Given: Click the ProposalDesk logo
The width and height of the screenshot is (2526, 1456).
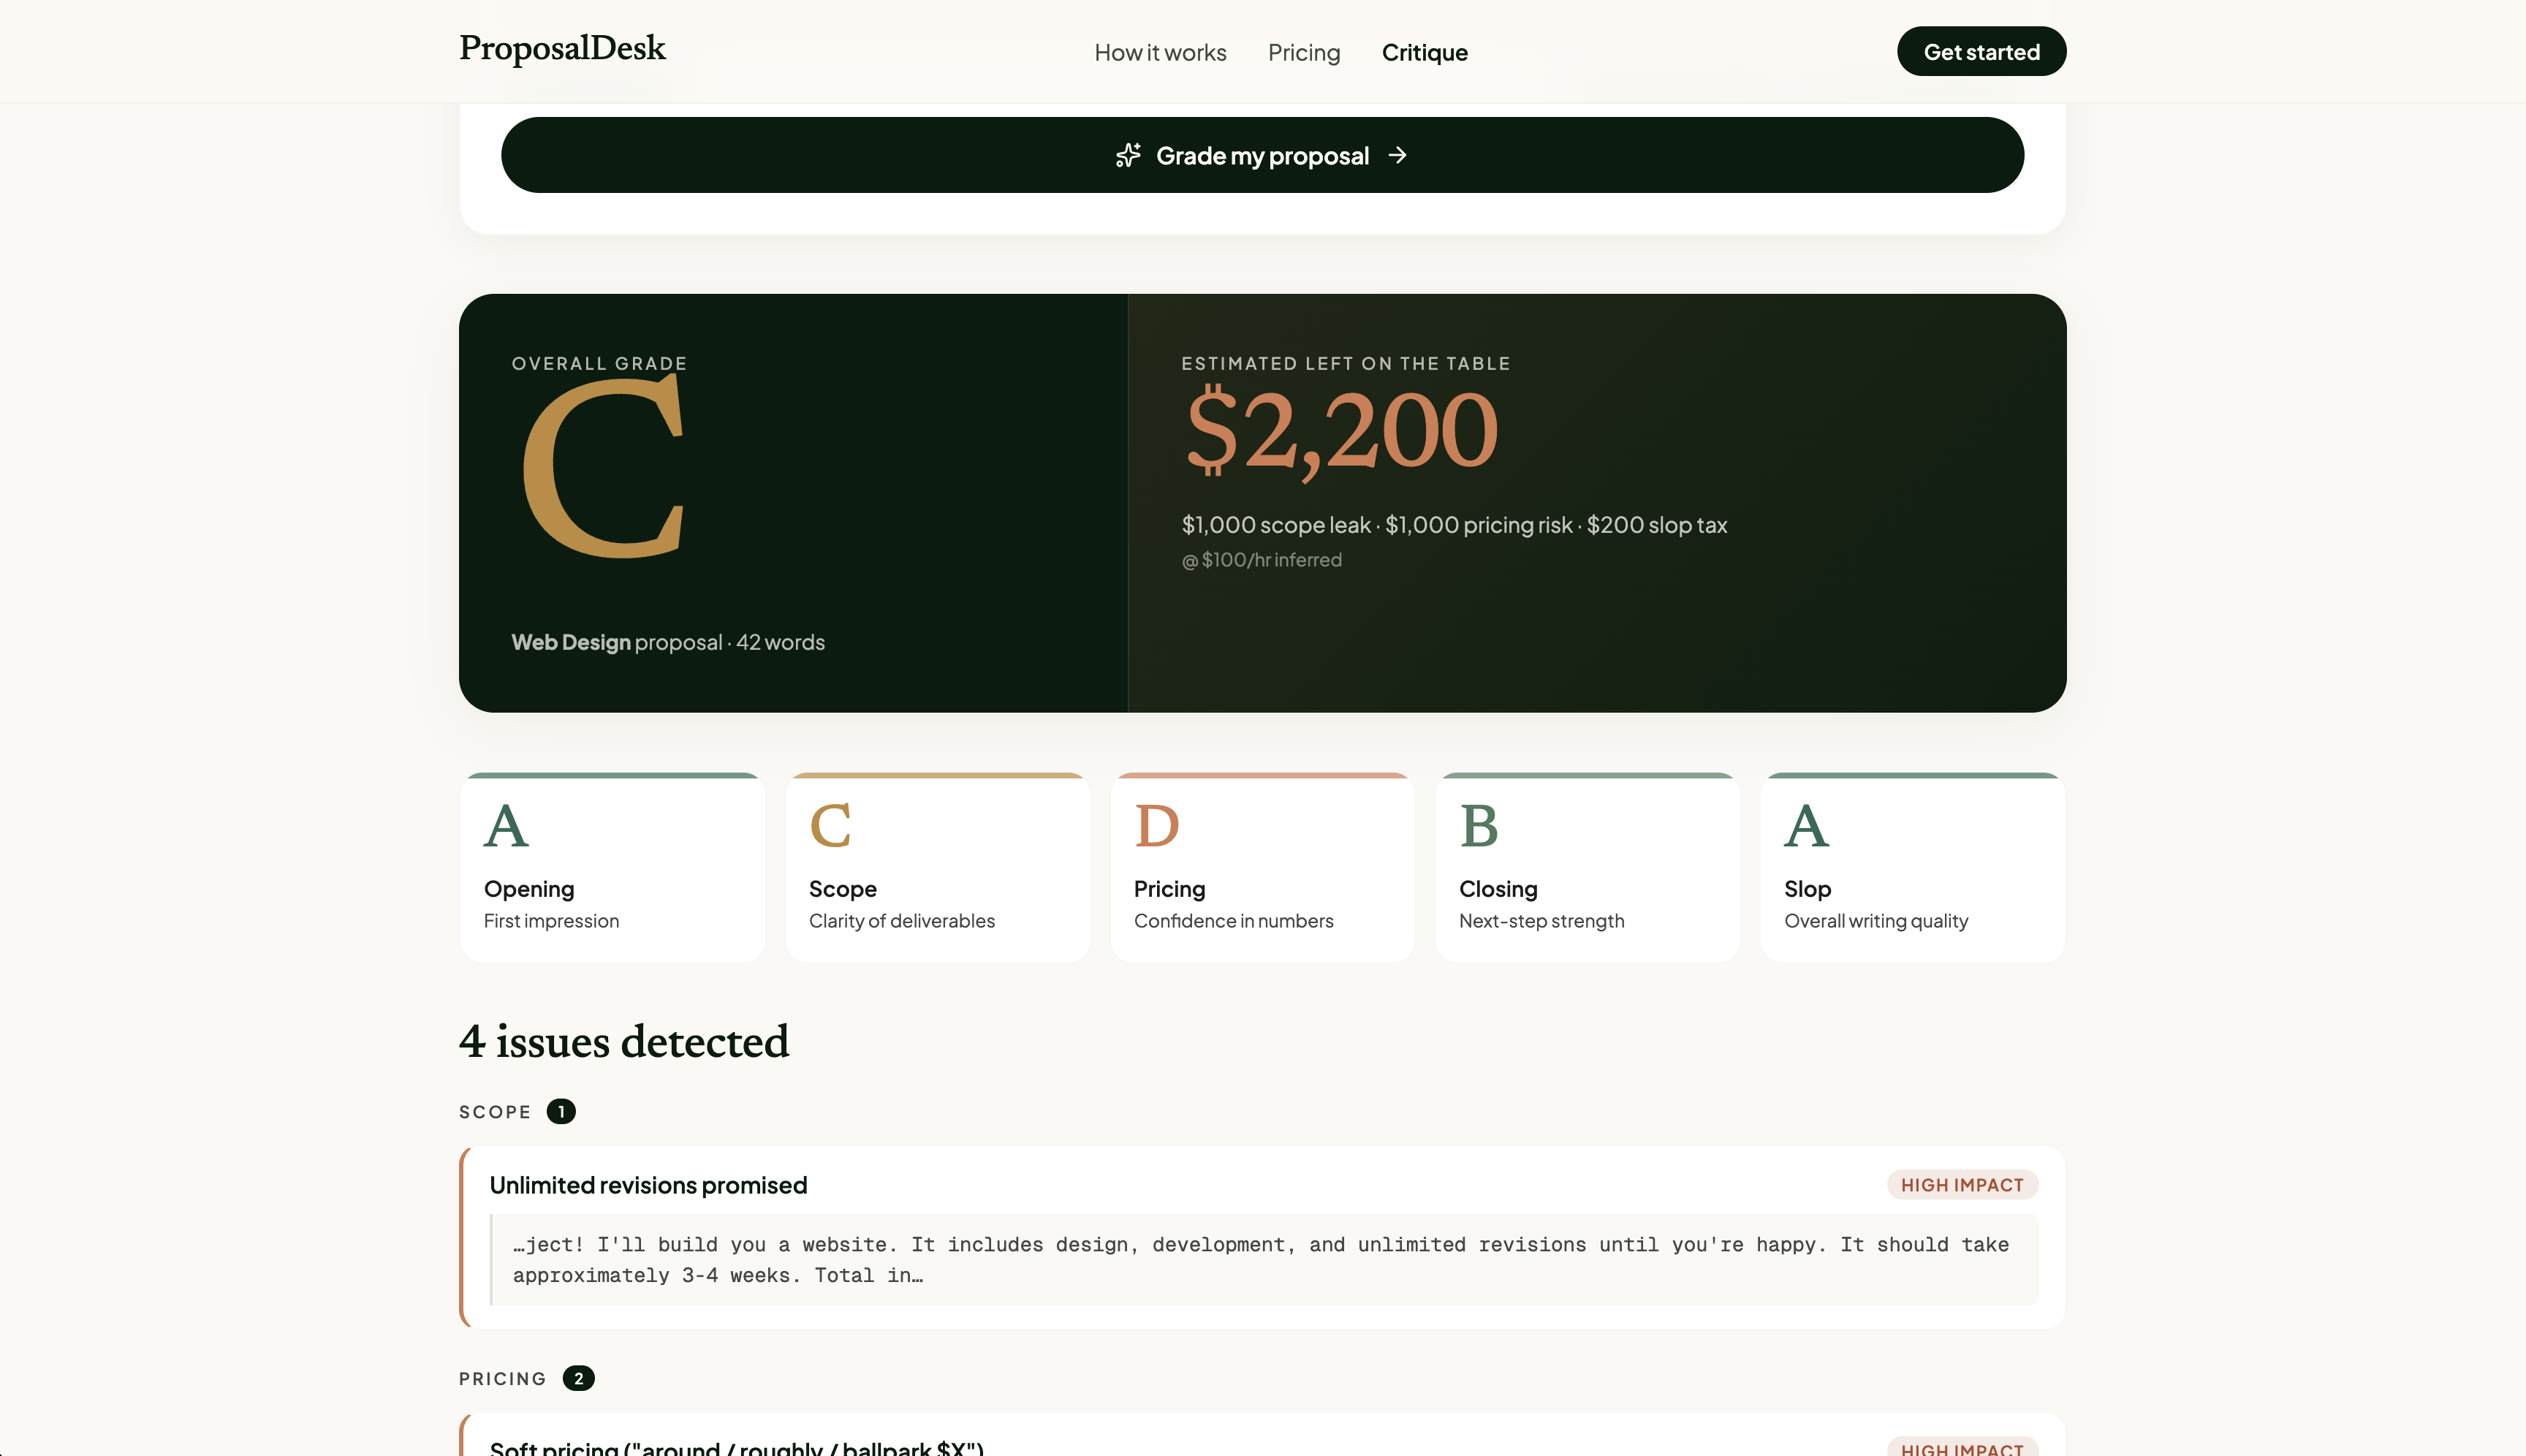Looking at the screenshot, I should pos(562,48).
